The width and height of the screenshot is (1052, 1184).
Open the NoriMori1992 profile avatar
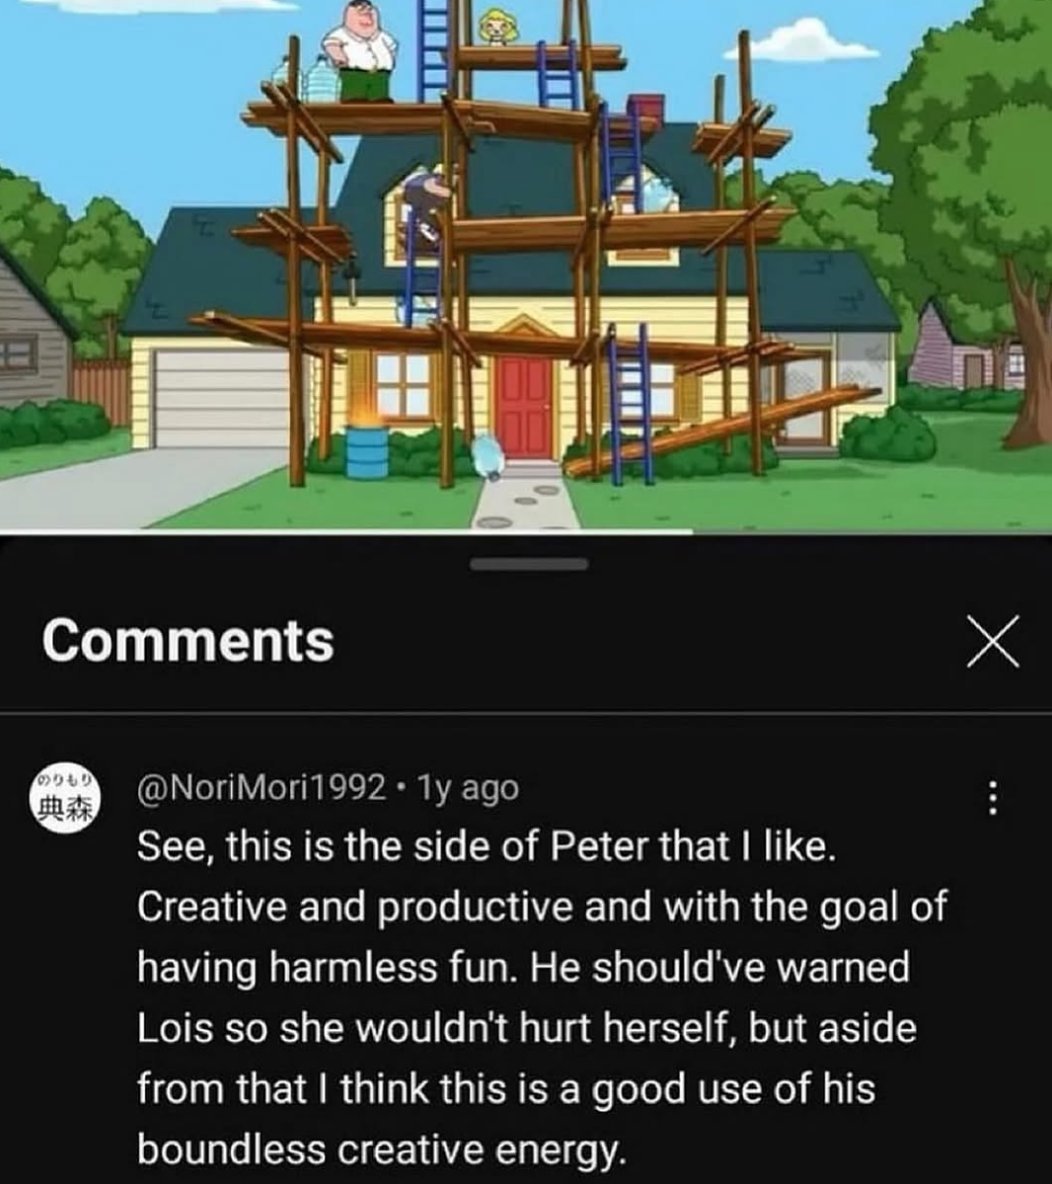(65, 800)
